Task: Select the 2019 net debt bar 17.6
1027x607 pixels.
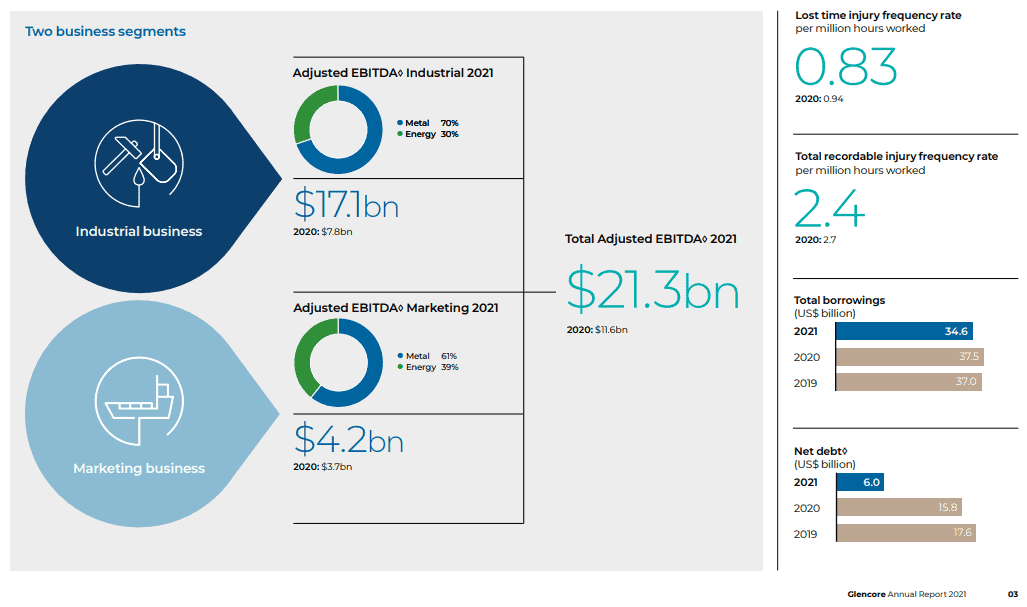Action: point(905,533)
